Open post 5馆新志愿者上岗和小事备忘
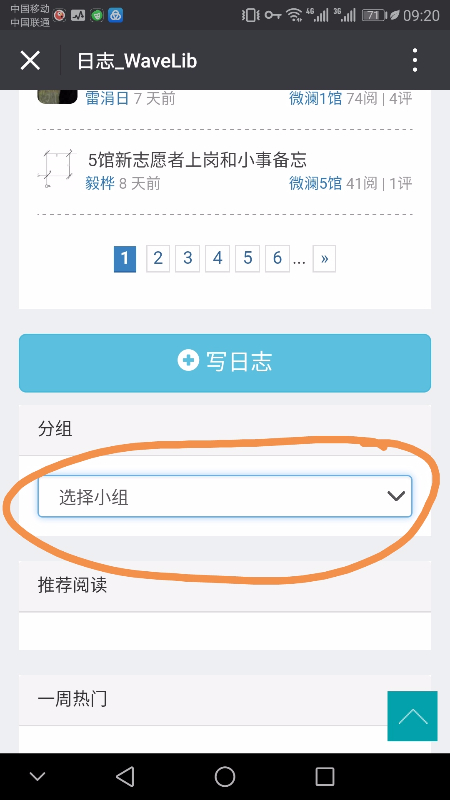 [x=197, y=160]
